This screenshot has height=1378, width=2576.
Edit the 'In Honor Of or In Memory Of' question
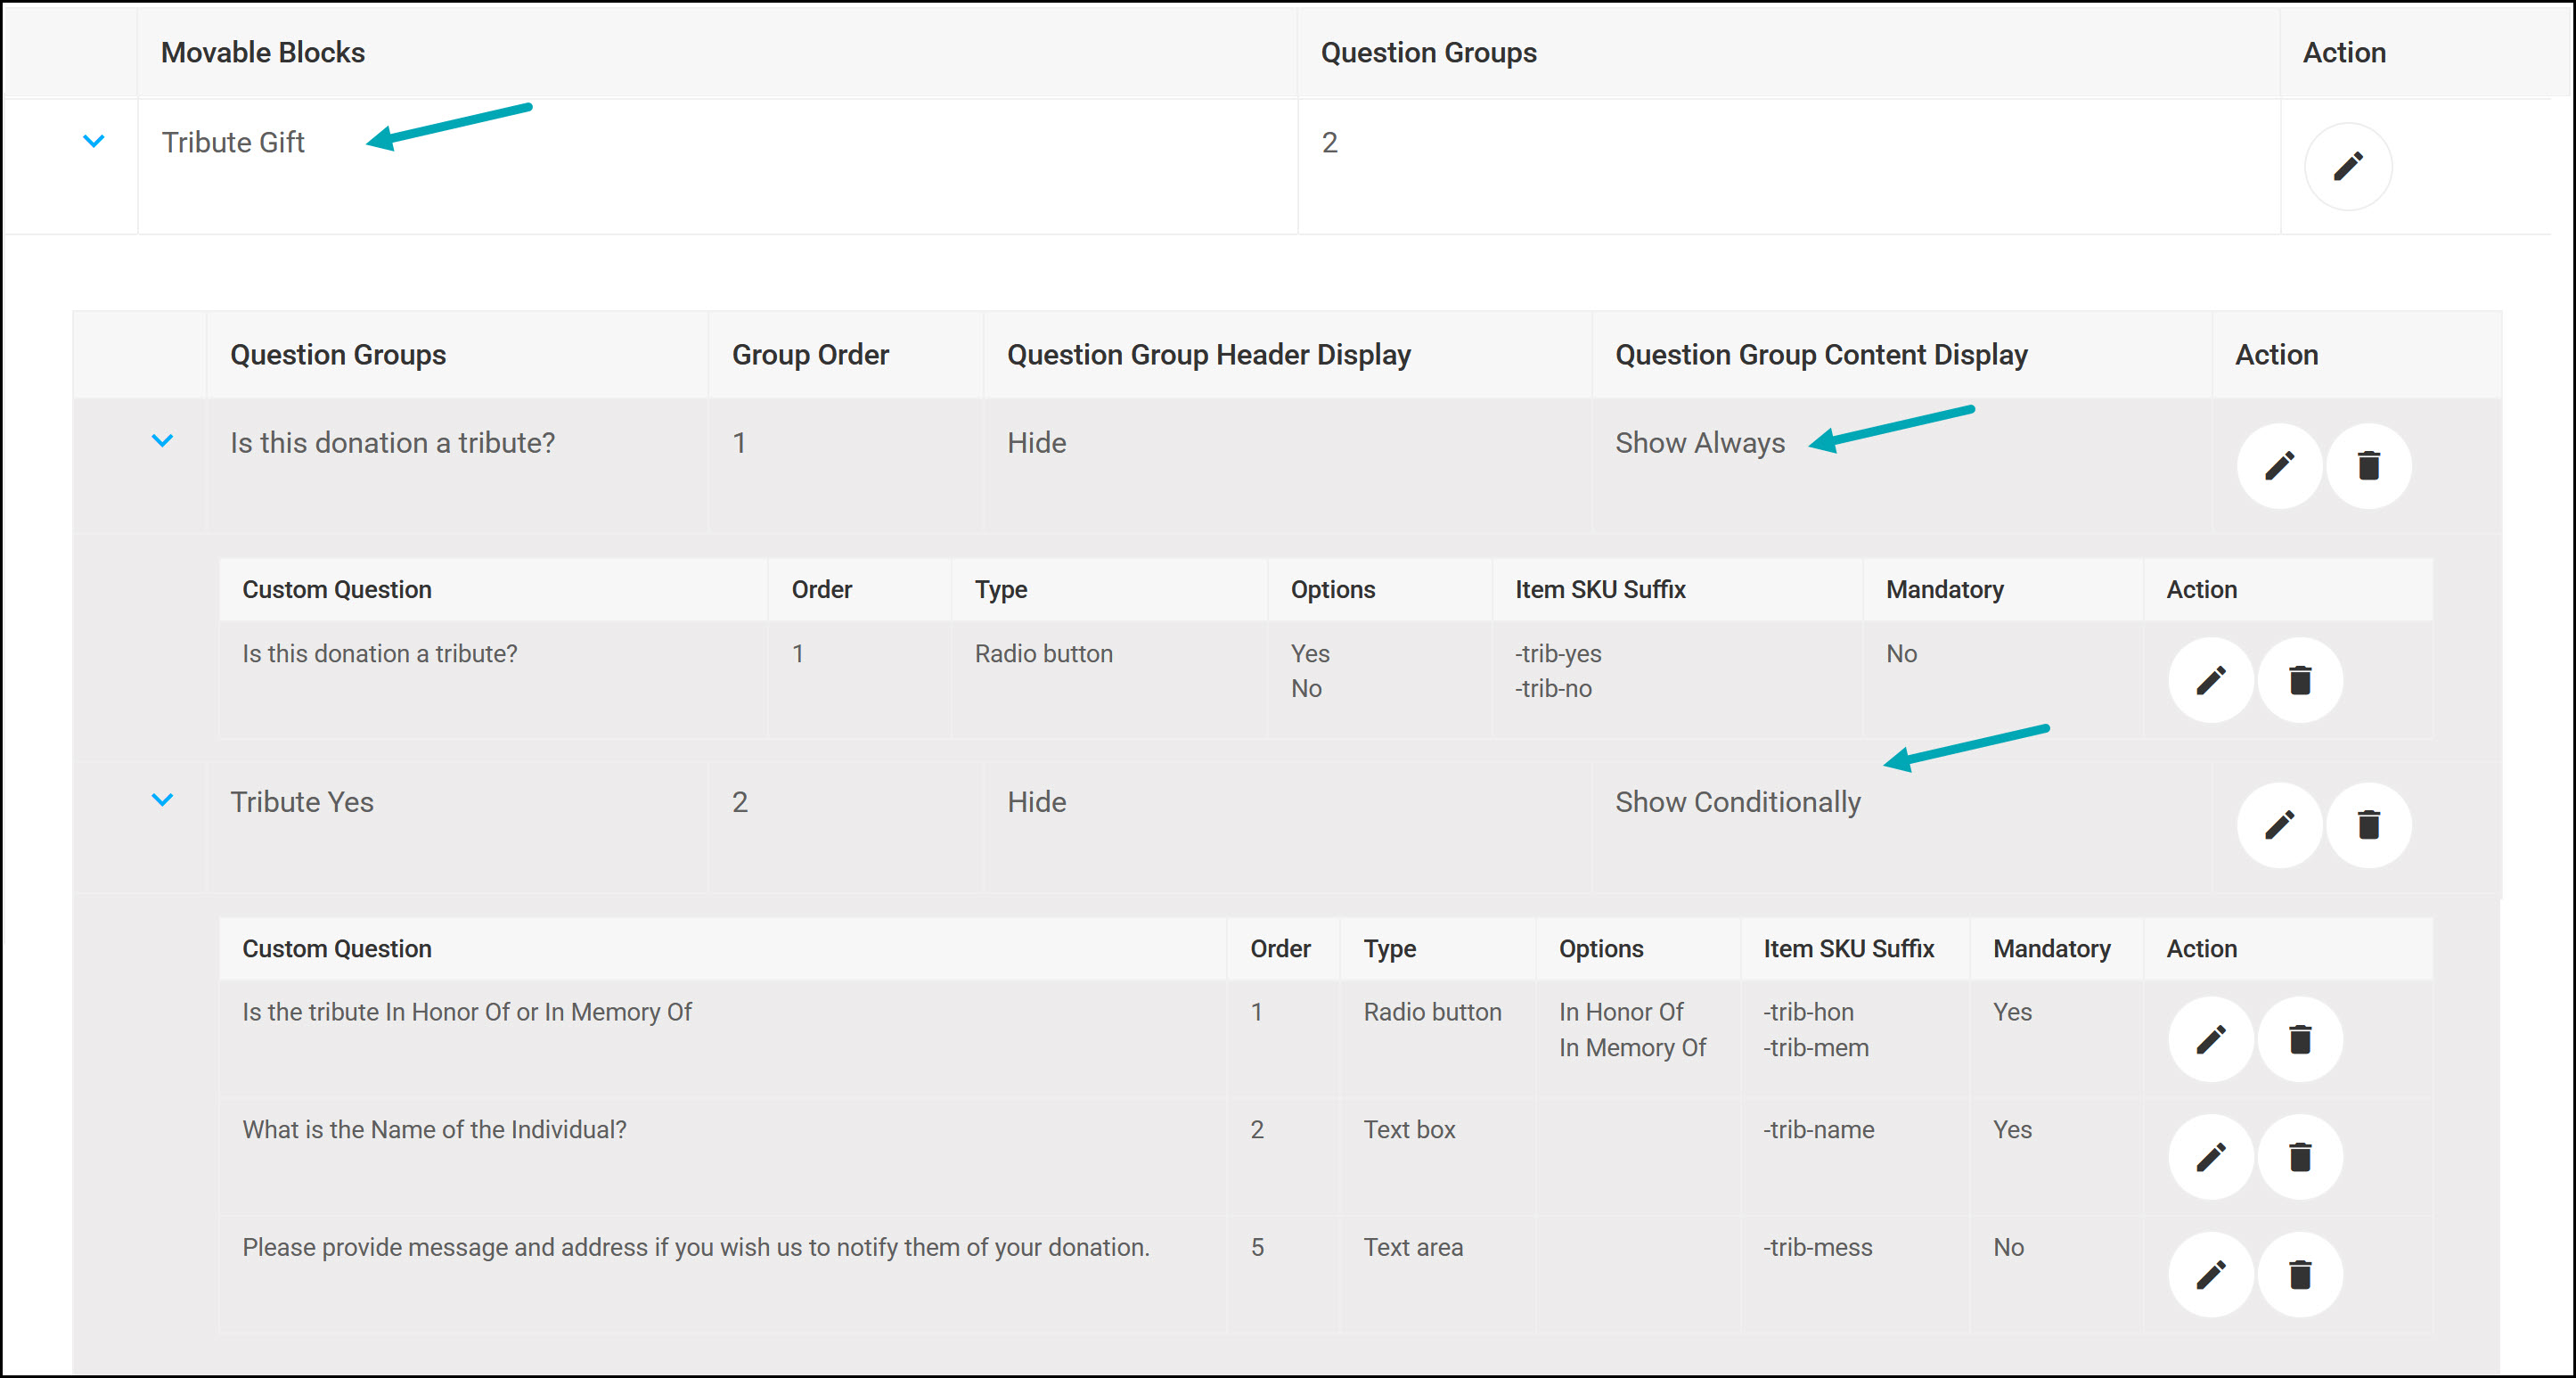coord(2210,1040)
